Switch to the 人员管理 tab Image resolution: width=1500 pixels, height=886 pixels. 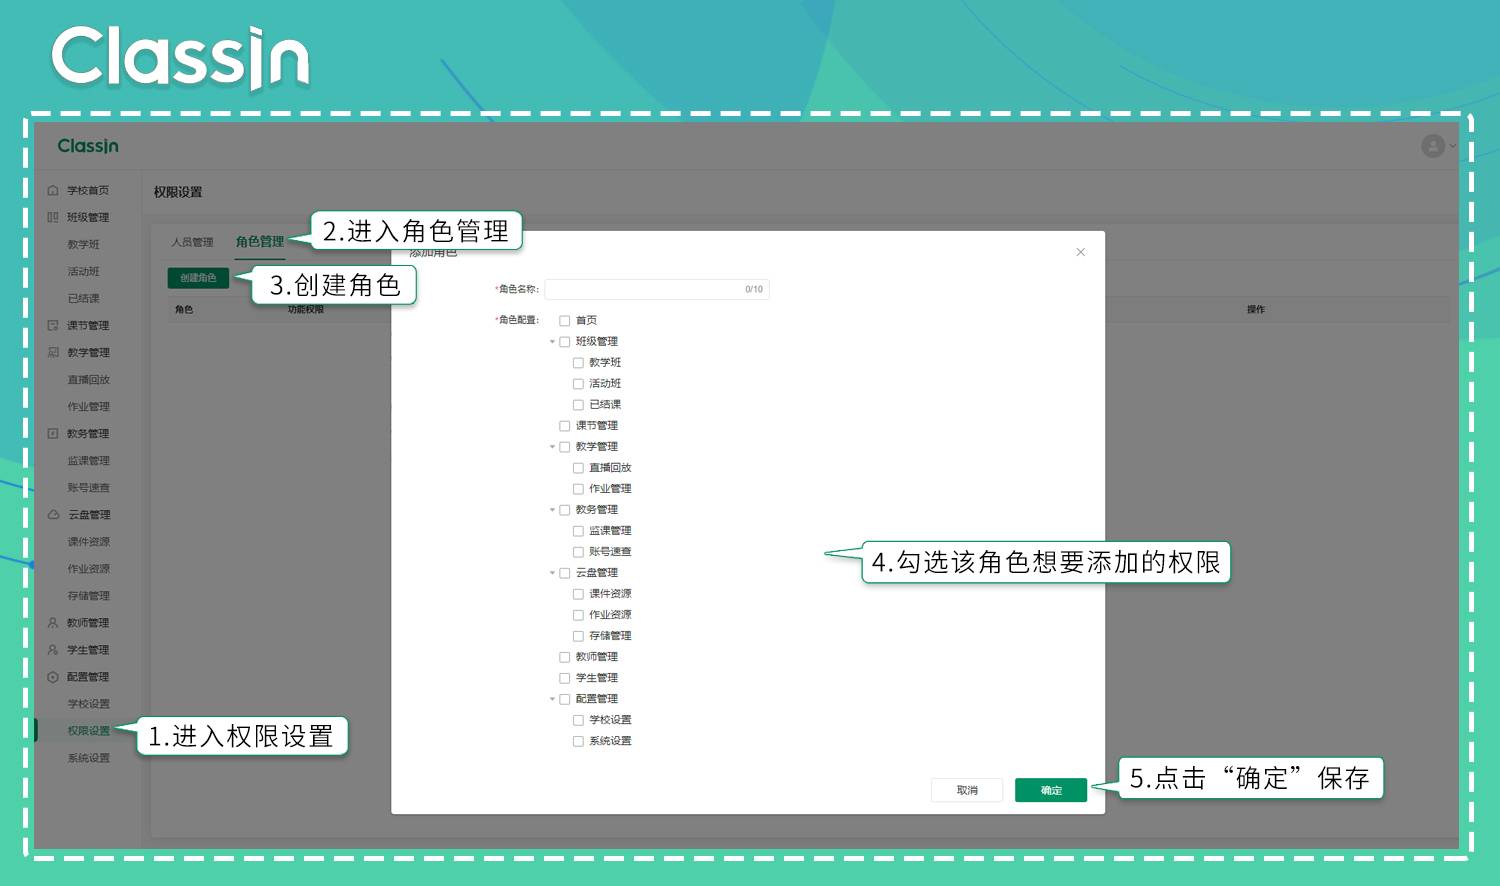click(192, 242)
